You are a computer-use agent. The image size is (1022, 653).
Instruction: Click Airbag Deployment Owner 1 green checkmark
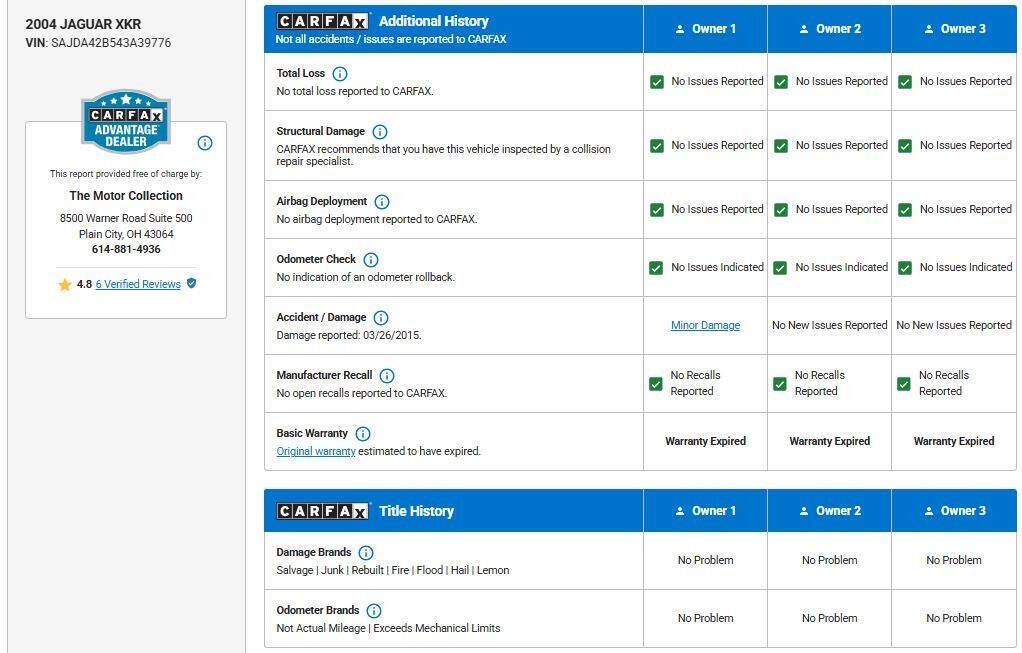click(x=657, y=210)
